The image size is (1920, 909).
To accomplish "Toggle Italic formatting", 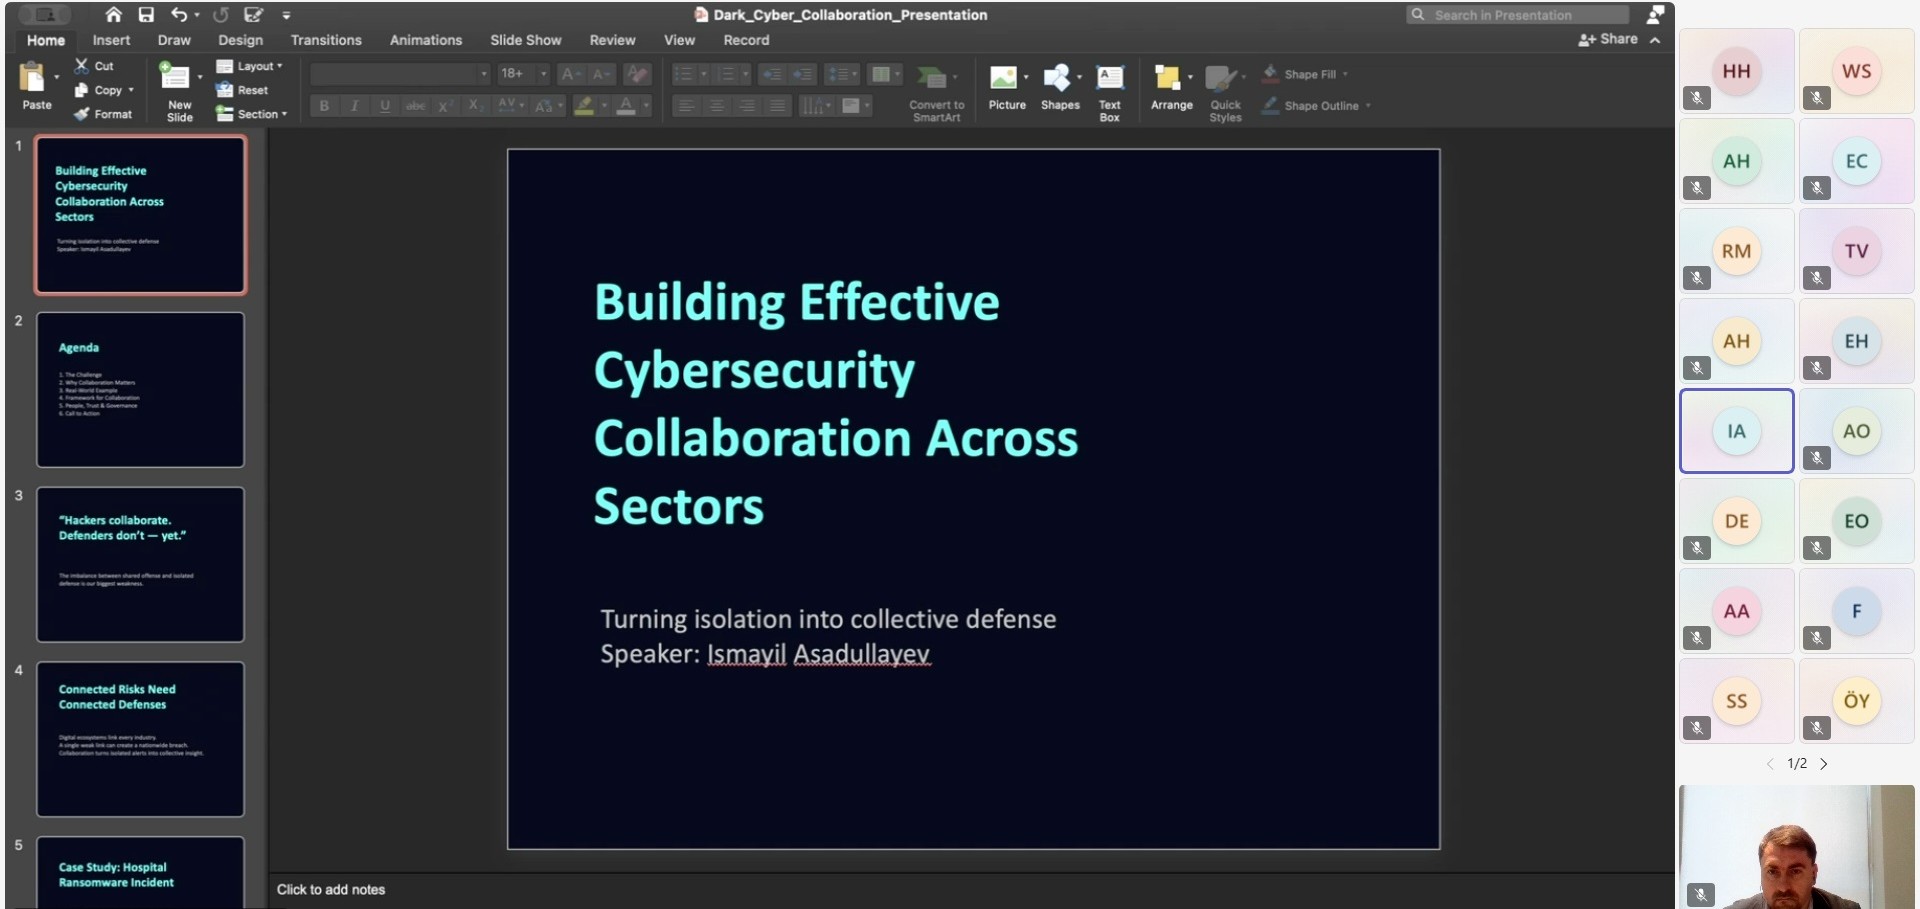I will point(354,106).
